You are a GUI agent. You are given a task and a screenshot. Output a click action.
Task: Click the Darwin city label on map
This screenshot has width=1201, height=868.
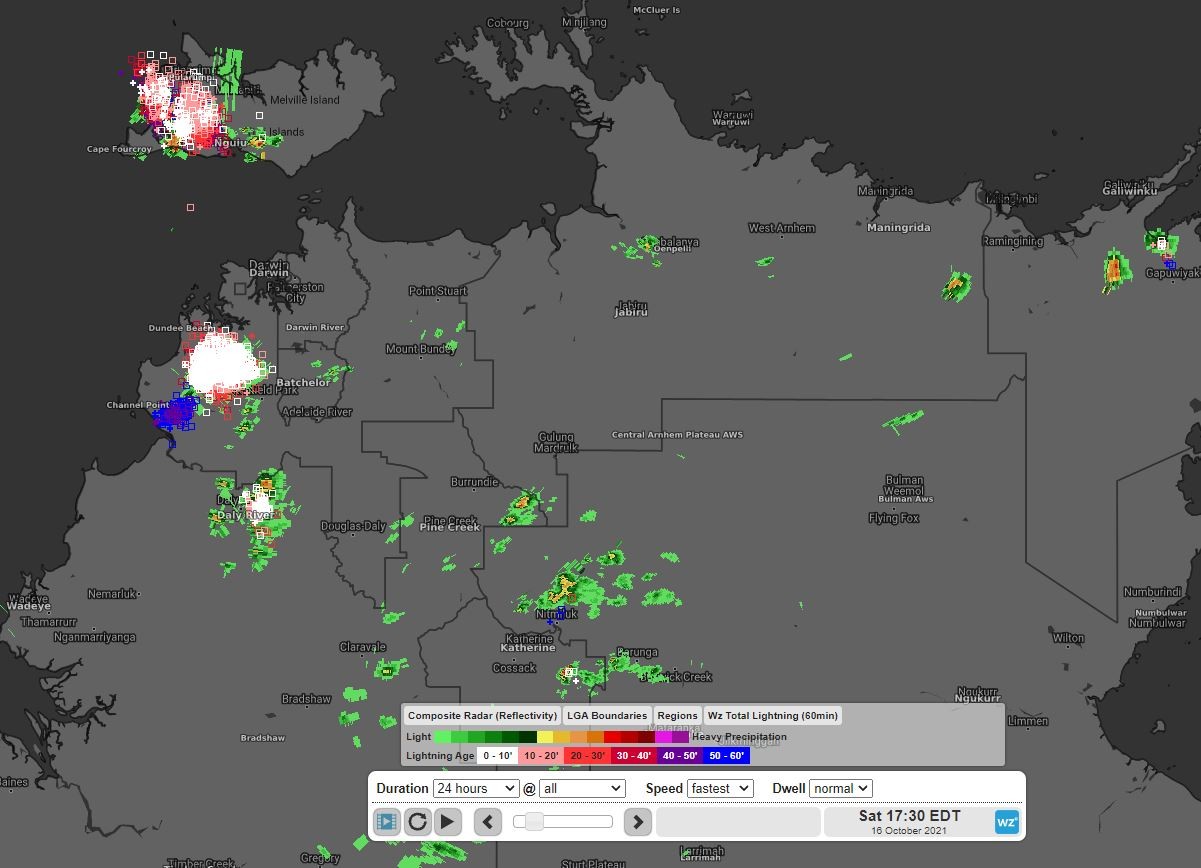(x=268, y=272)
